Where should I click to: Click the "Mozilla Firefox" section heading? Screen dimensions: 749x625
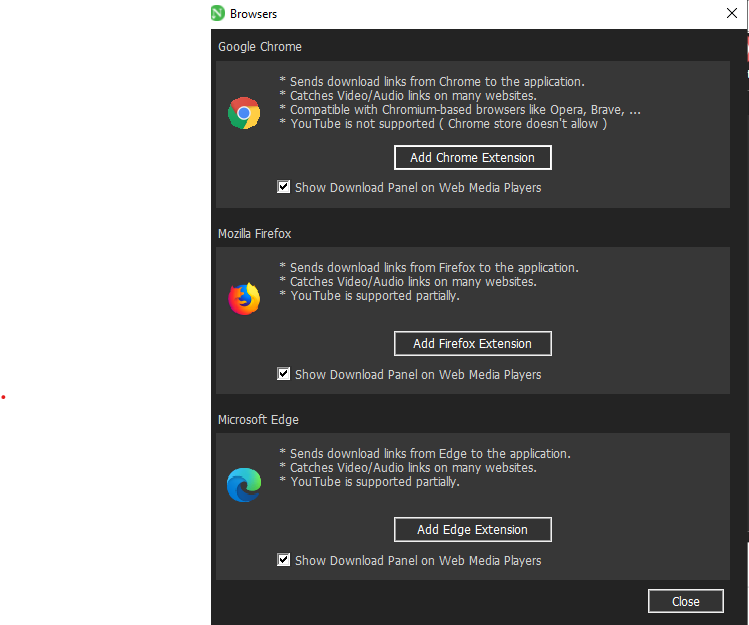coord(255,234)
